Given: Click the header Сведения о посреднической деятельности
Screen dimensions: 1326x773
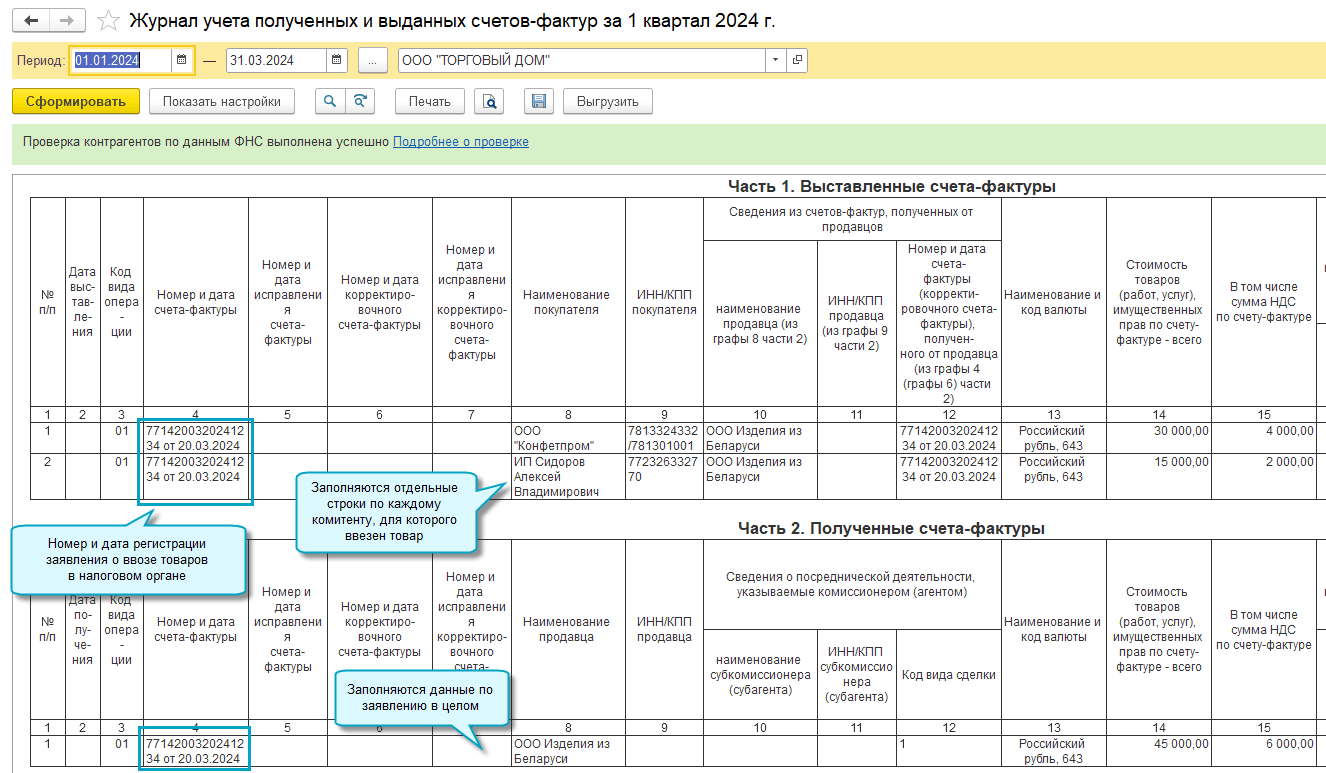Looking at the screenshot, I should click(852, 584).
